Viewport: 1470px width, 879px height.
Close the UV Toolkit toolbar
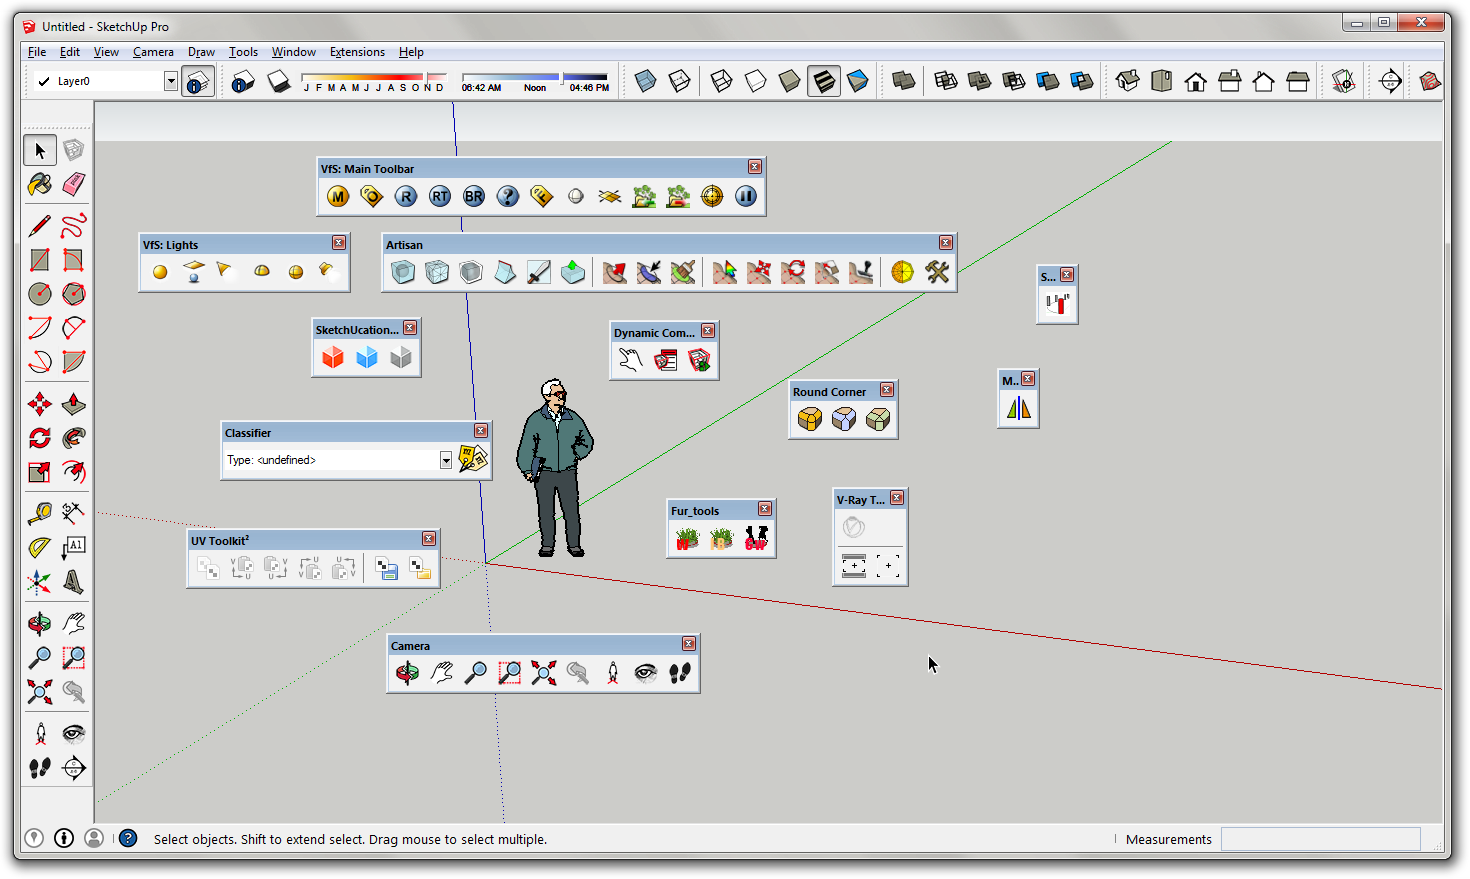click(x=428, y=539)
